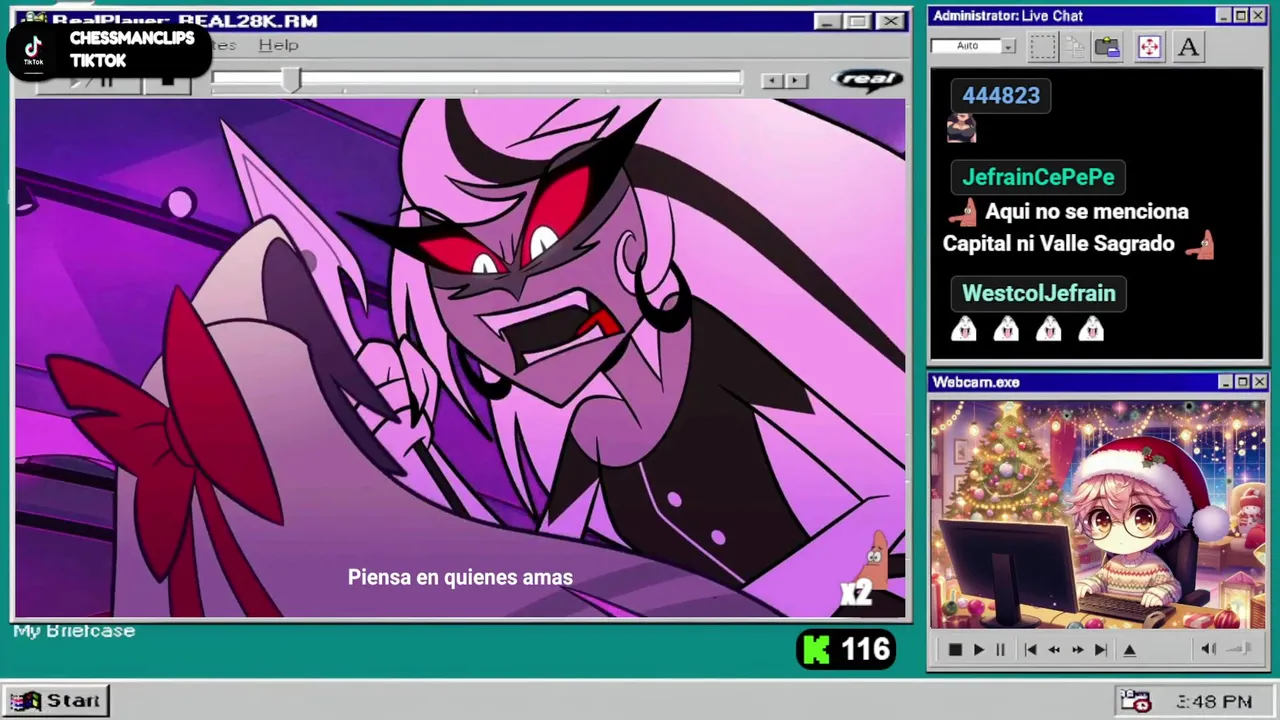Click the first ghost emote under WestcolJefrain
The height and width of the screenshot is (720, 1280).
pyautogui.click(x=963, y=328)
